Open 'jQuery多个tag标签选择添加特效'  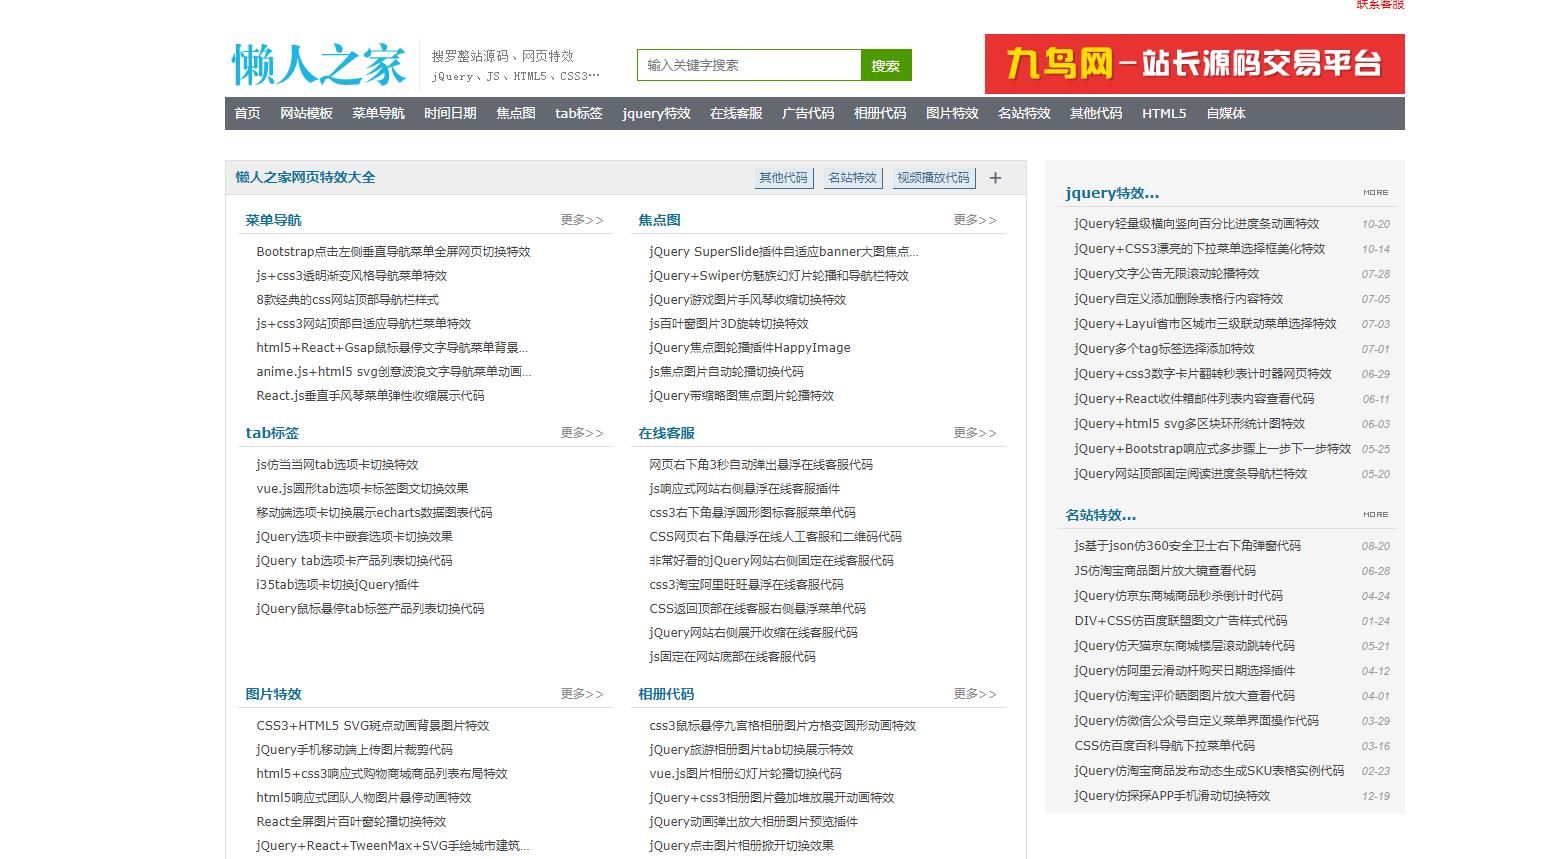click(x=1164, y=349)
